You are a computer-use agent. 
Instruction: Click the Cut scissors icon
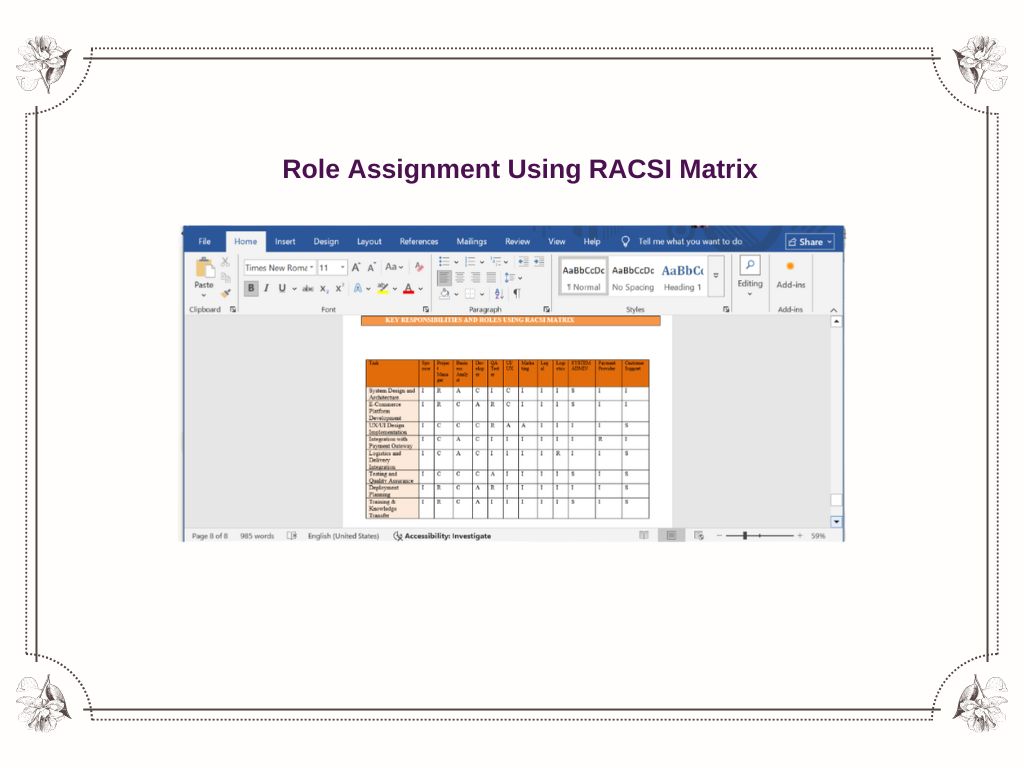(x=225, y=262)
